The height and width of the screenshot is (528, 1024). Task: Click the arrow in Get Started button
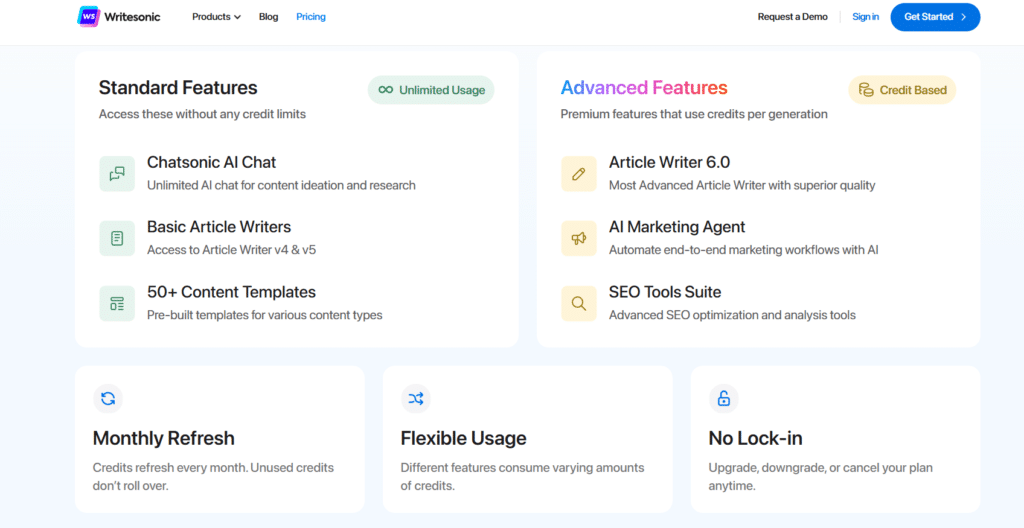(963, 17)
